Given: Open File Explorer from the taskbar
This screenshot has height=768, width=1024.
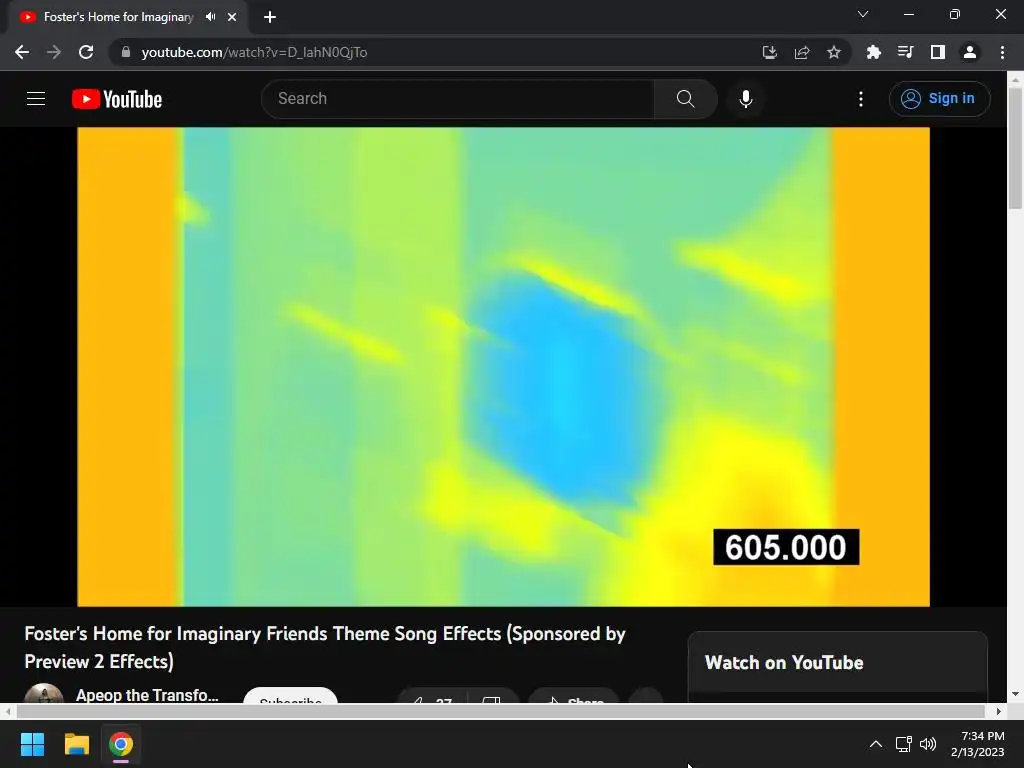Looking at the screenshot, I should click(x=76, y=744).
